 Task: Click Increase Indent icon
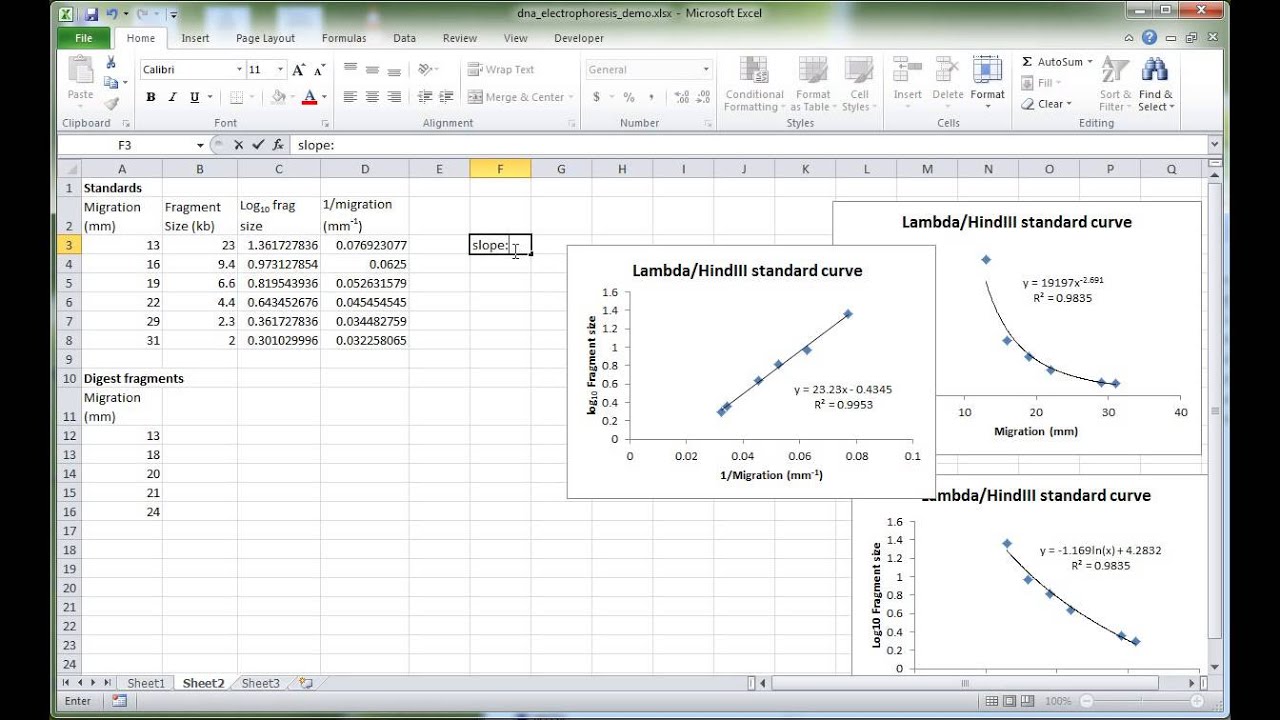(447, 97)
